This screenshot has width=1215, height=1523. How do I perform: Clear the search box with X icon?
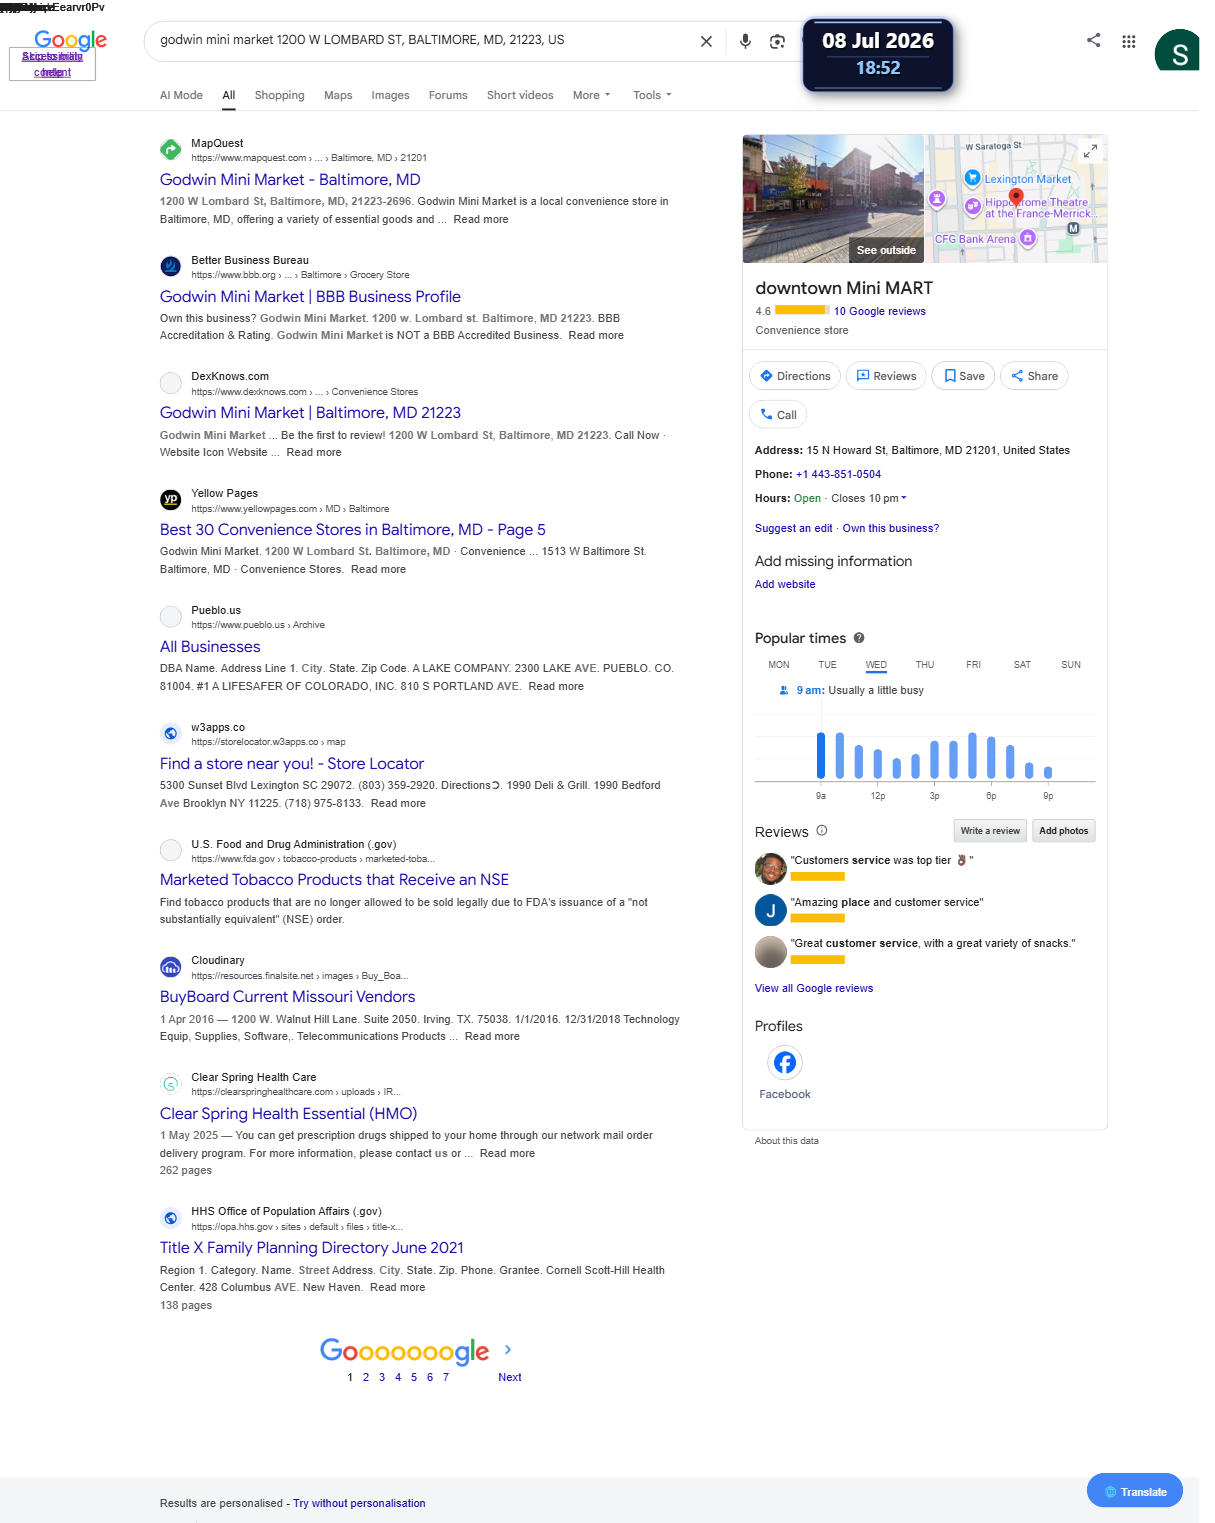706,41
